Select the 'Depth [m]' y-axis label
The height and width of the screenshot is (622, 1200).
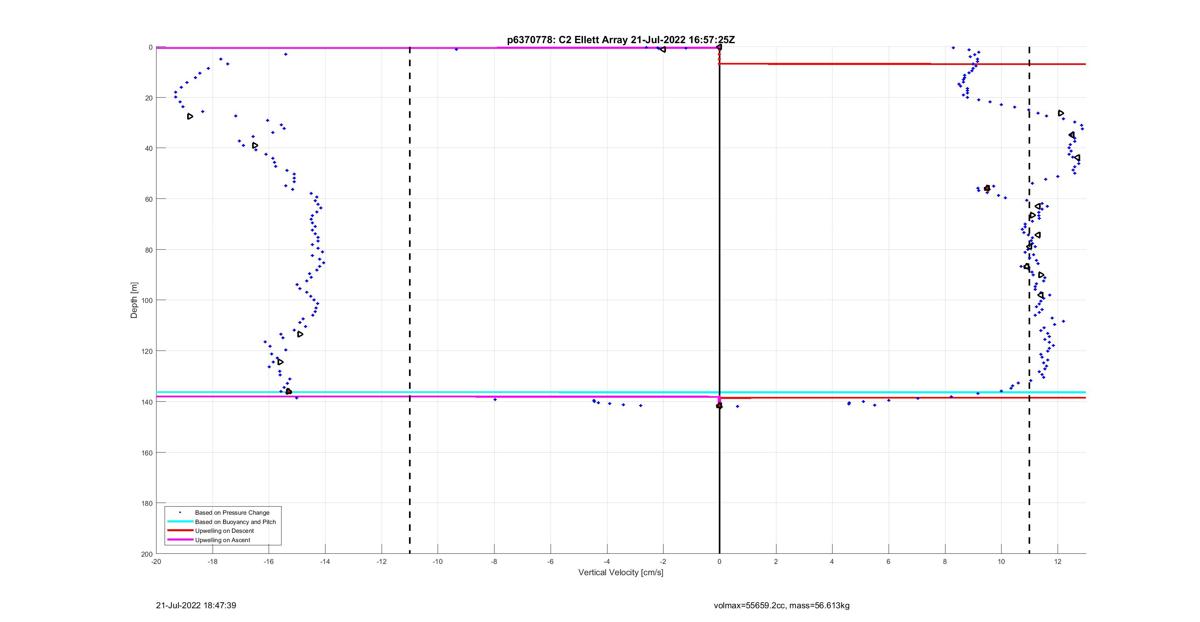pos(134,300)
